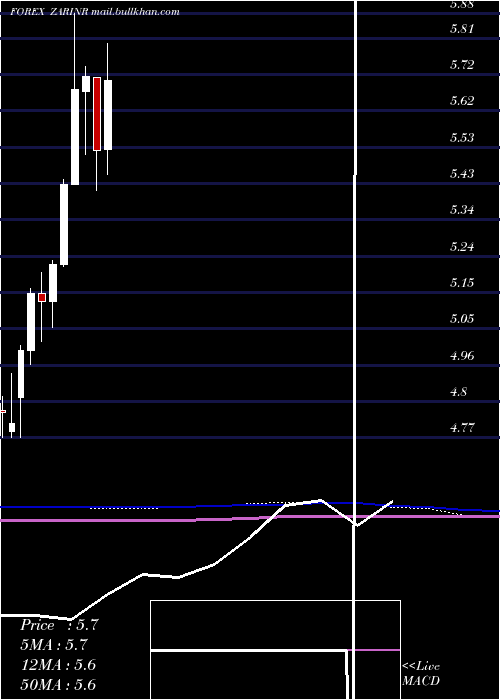Click the 5.81 price axis label
Viewport: 500px width, 700px height.
(x=461, y=29)
